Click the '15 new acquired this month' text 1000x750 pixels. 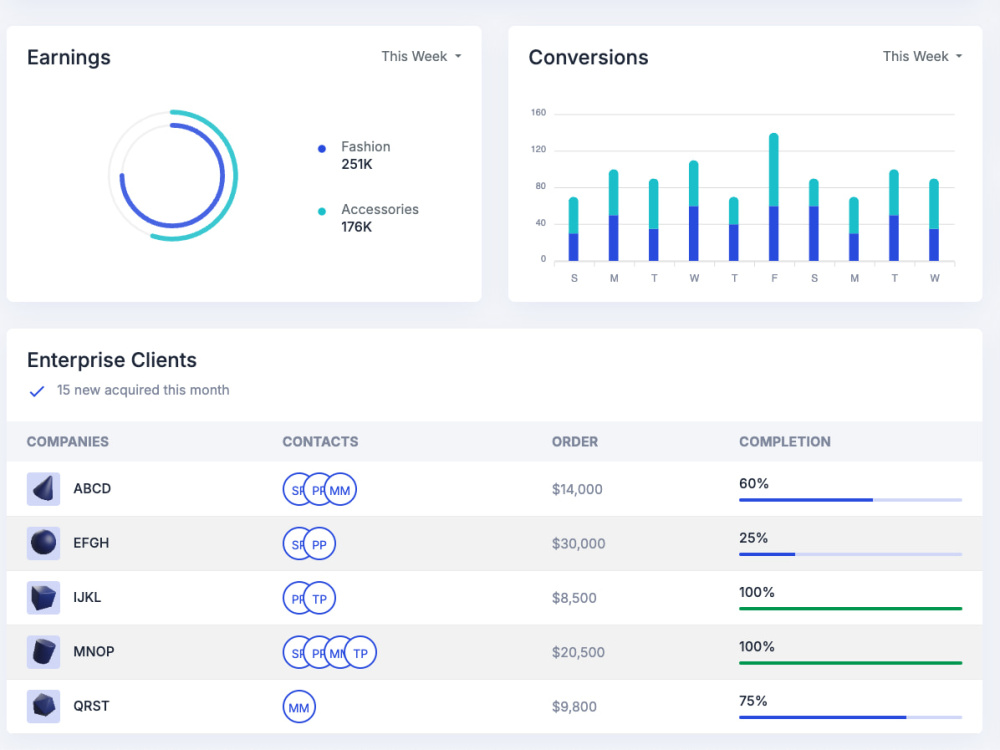point(143,390)
